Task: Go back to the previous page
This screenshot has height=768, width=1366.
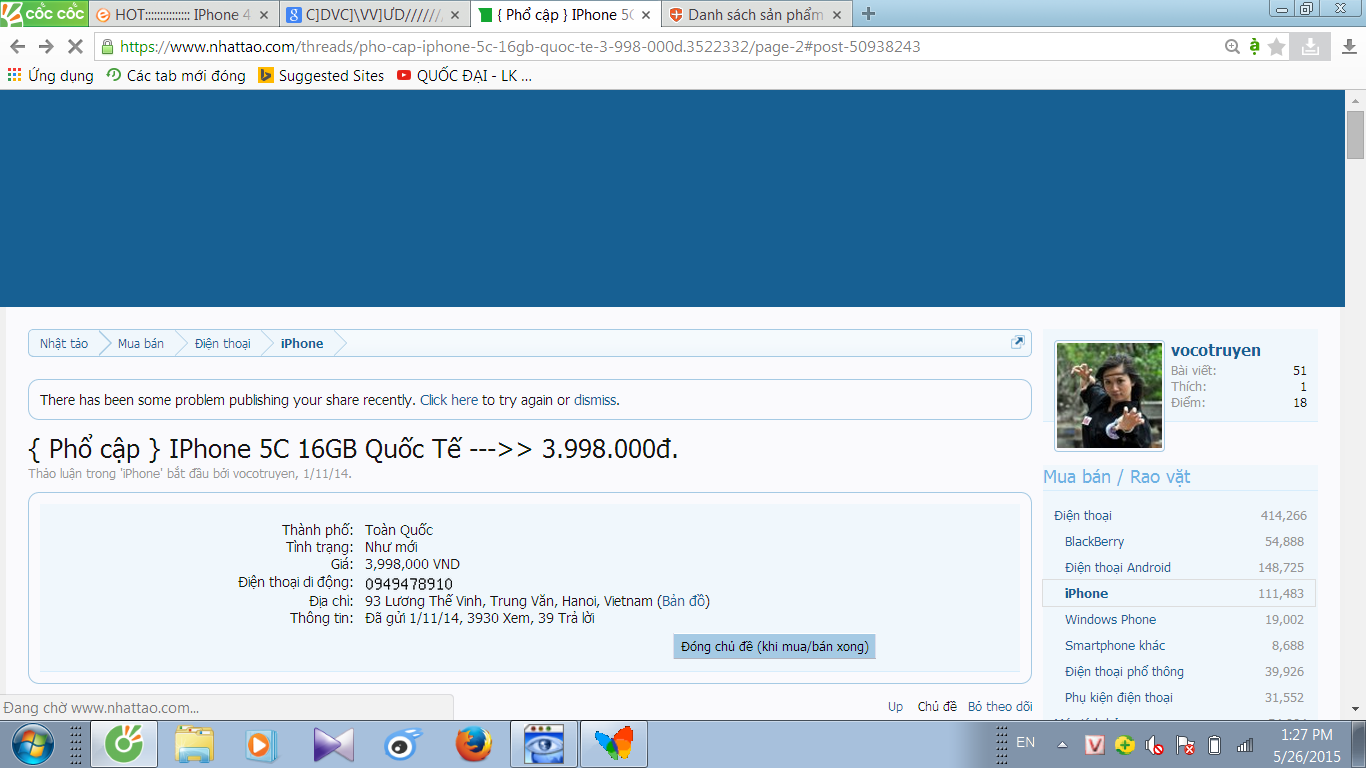Action: (17, 46)
